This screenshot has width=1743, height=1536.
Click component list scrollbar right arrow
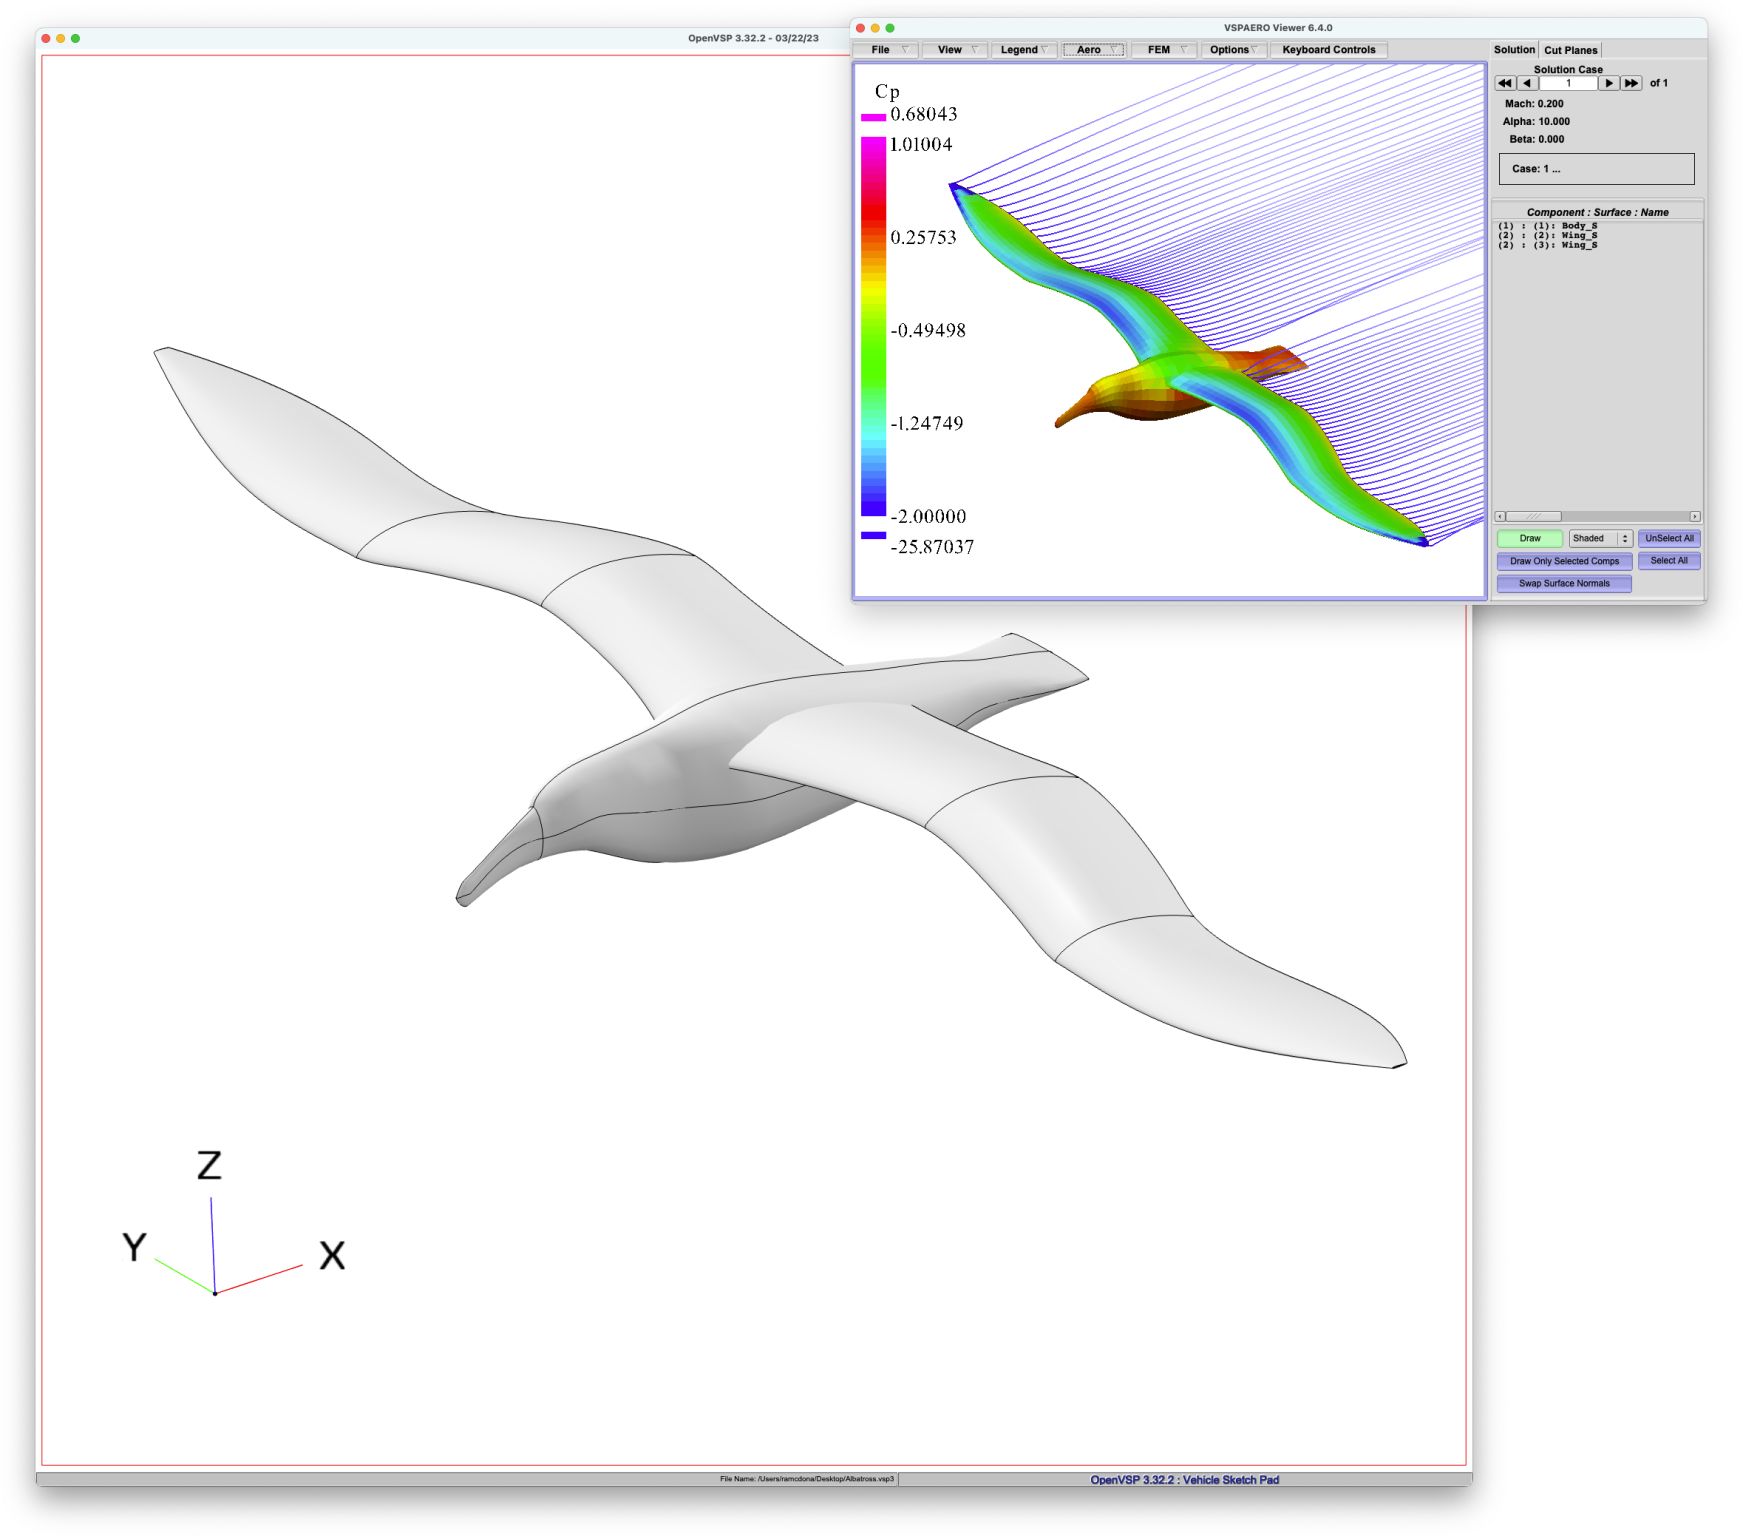(x=1694, y=517)
